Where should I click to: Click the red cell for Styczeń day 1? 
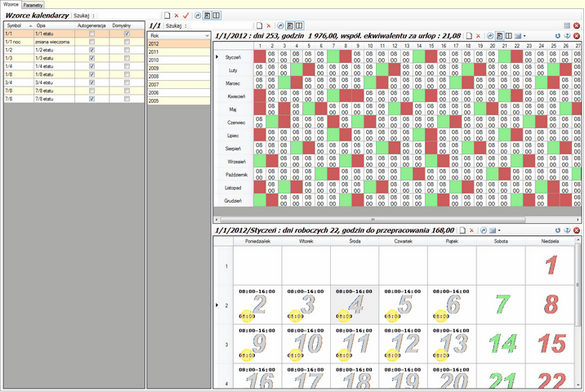(260, 57)
